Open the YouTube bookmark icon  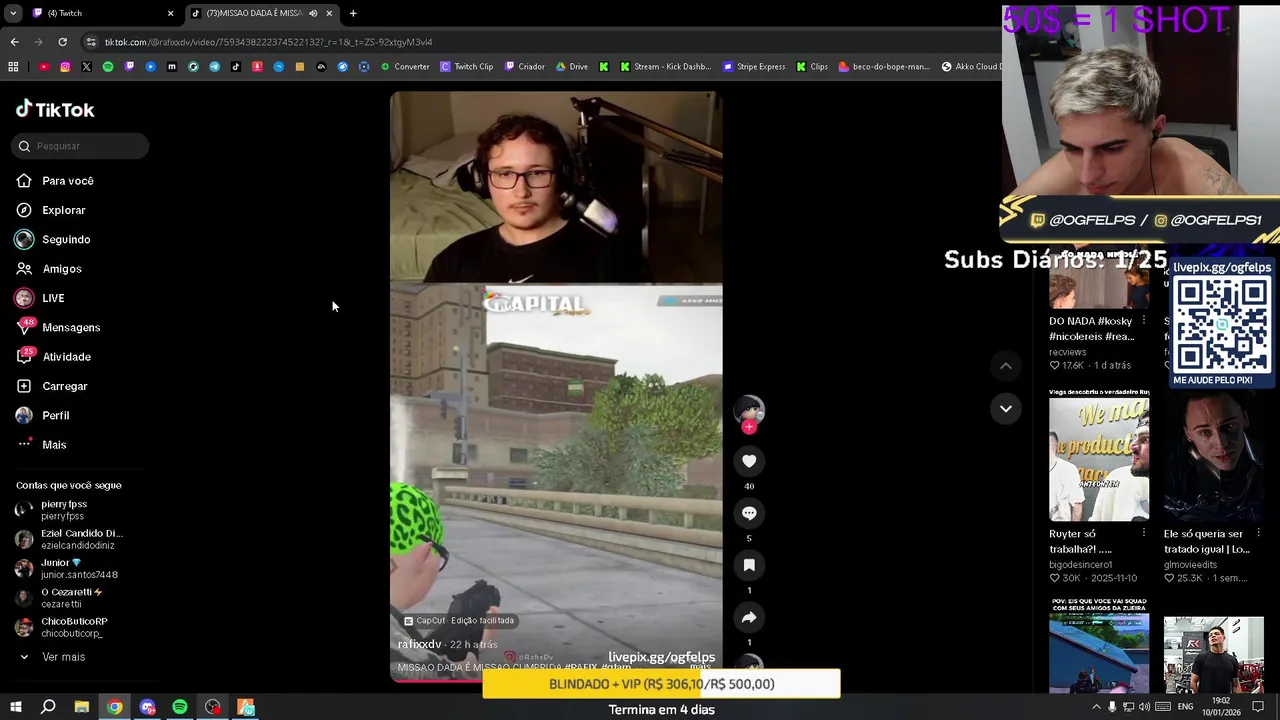pyautogui.click(x=44, y=67)
